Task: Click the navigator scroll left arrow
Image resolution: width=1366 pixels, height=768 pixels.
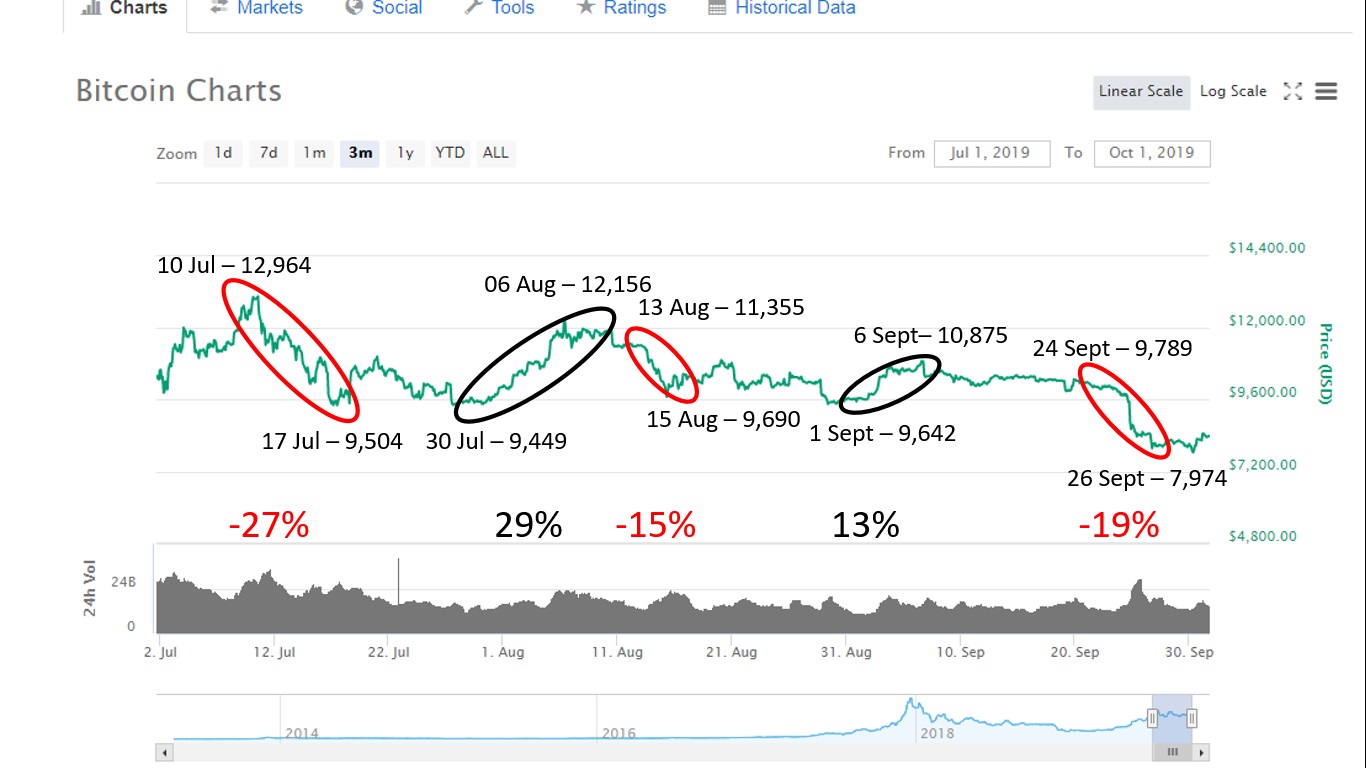Action: [x=164, y=752]
